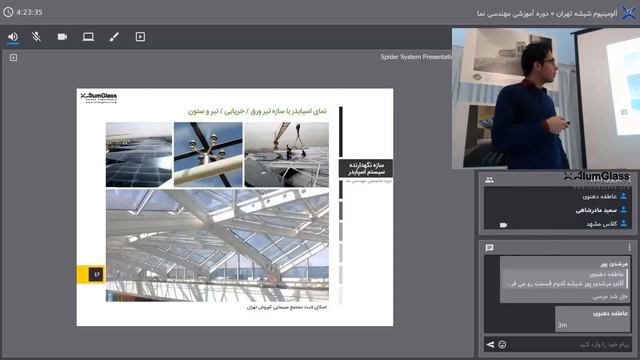640x360 pixels.
Task: Toggle the speaker audio icon
Action: (x=13, y=37)
